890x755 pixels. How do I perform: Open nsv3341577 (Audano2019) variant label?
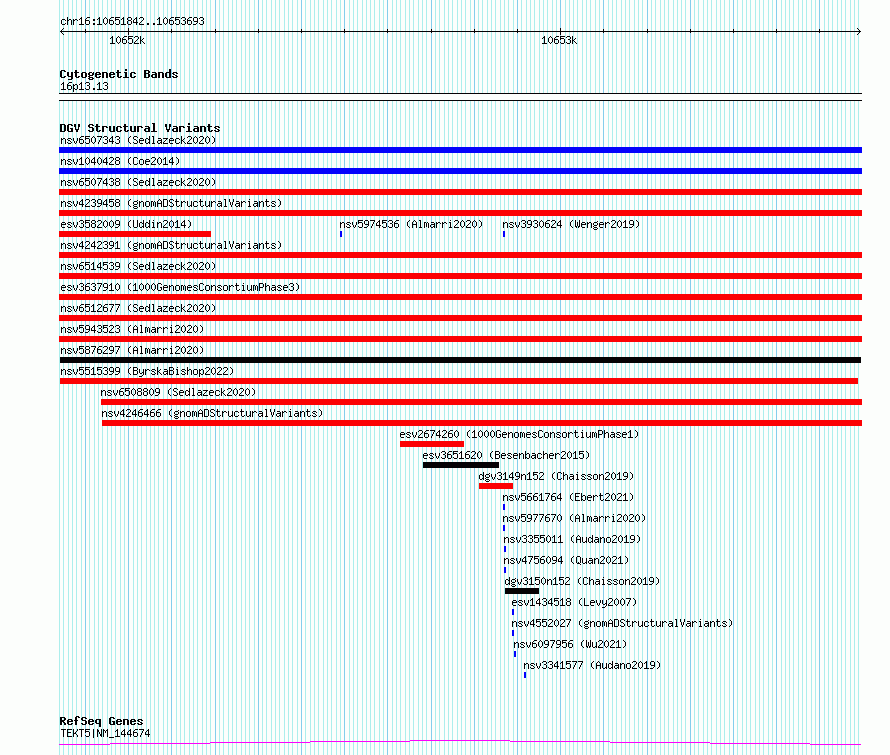click(592, 665)
